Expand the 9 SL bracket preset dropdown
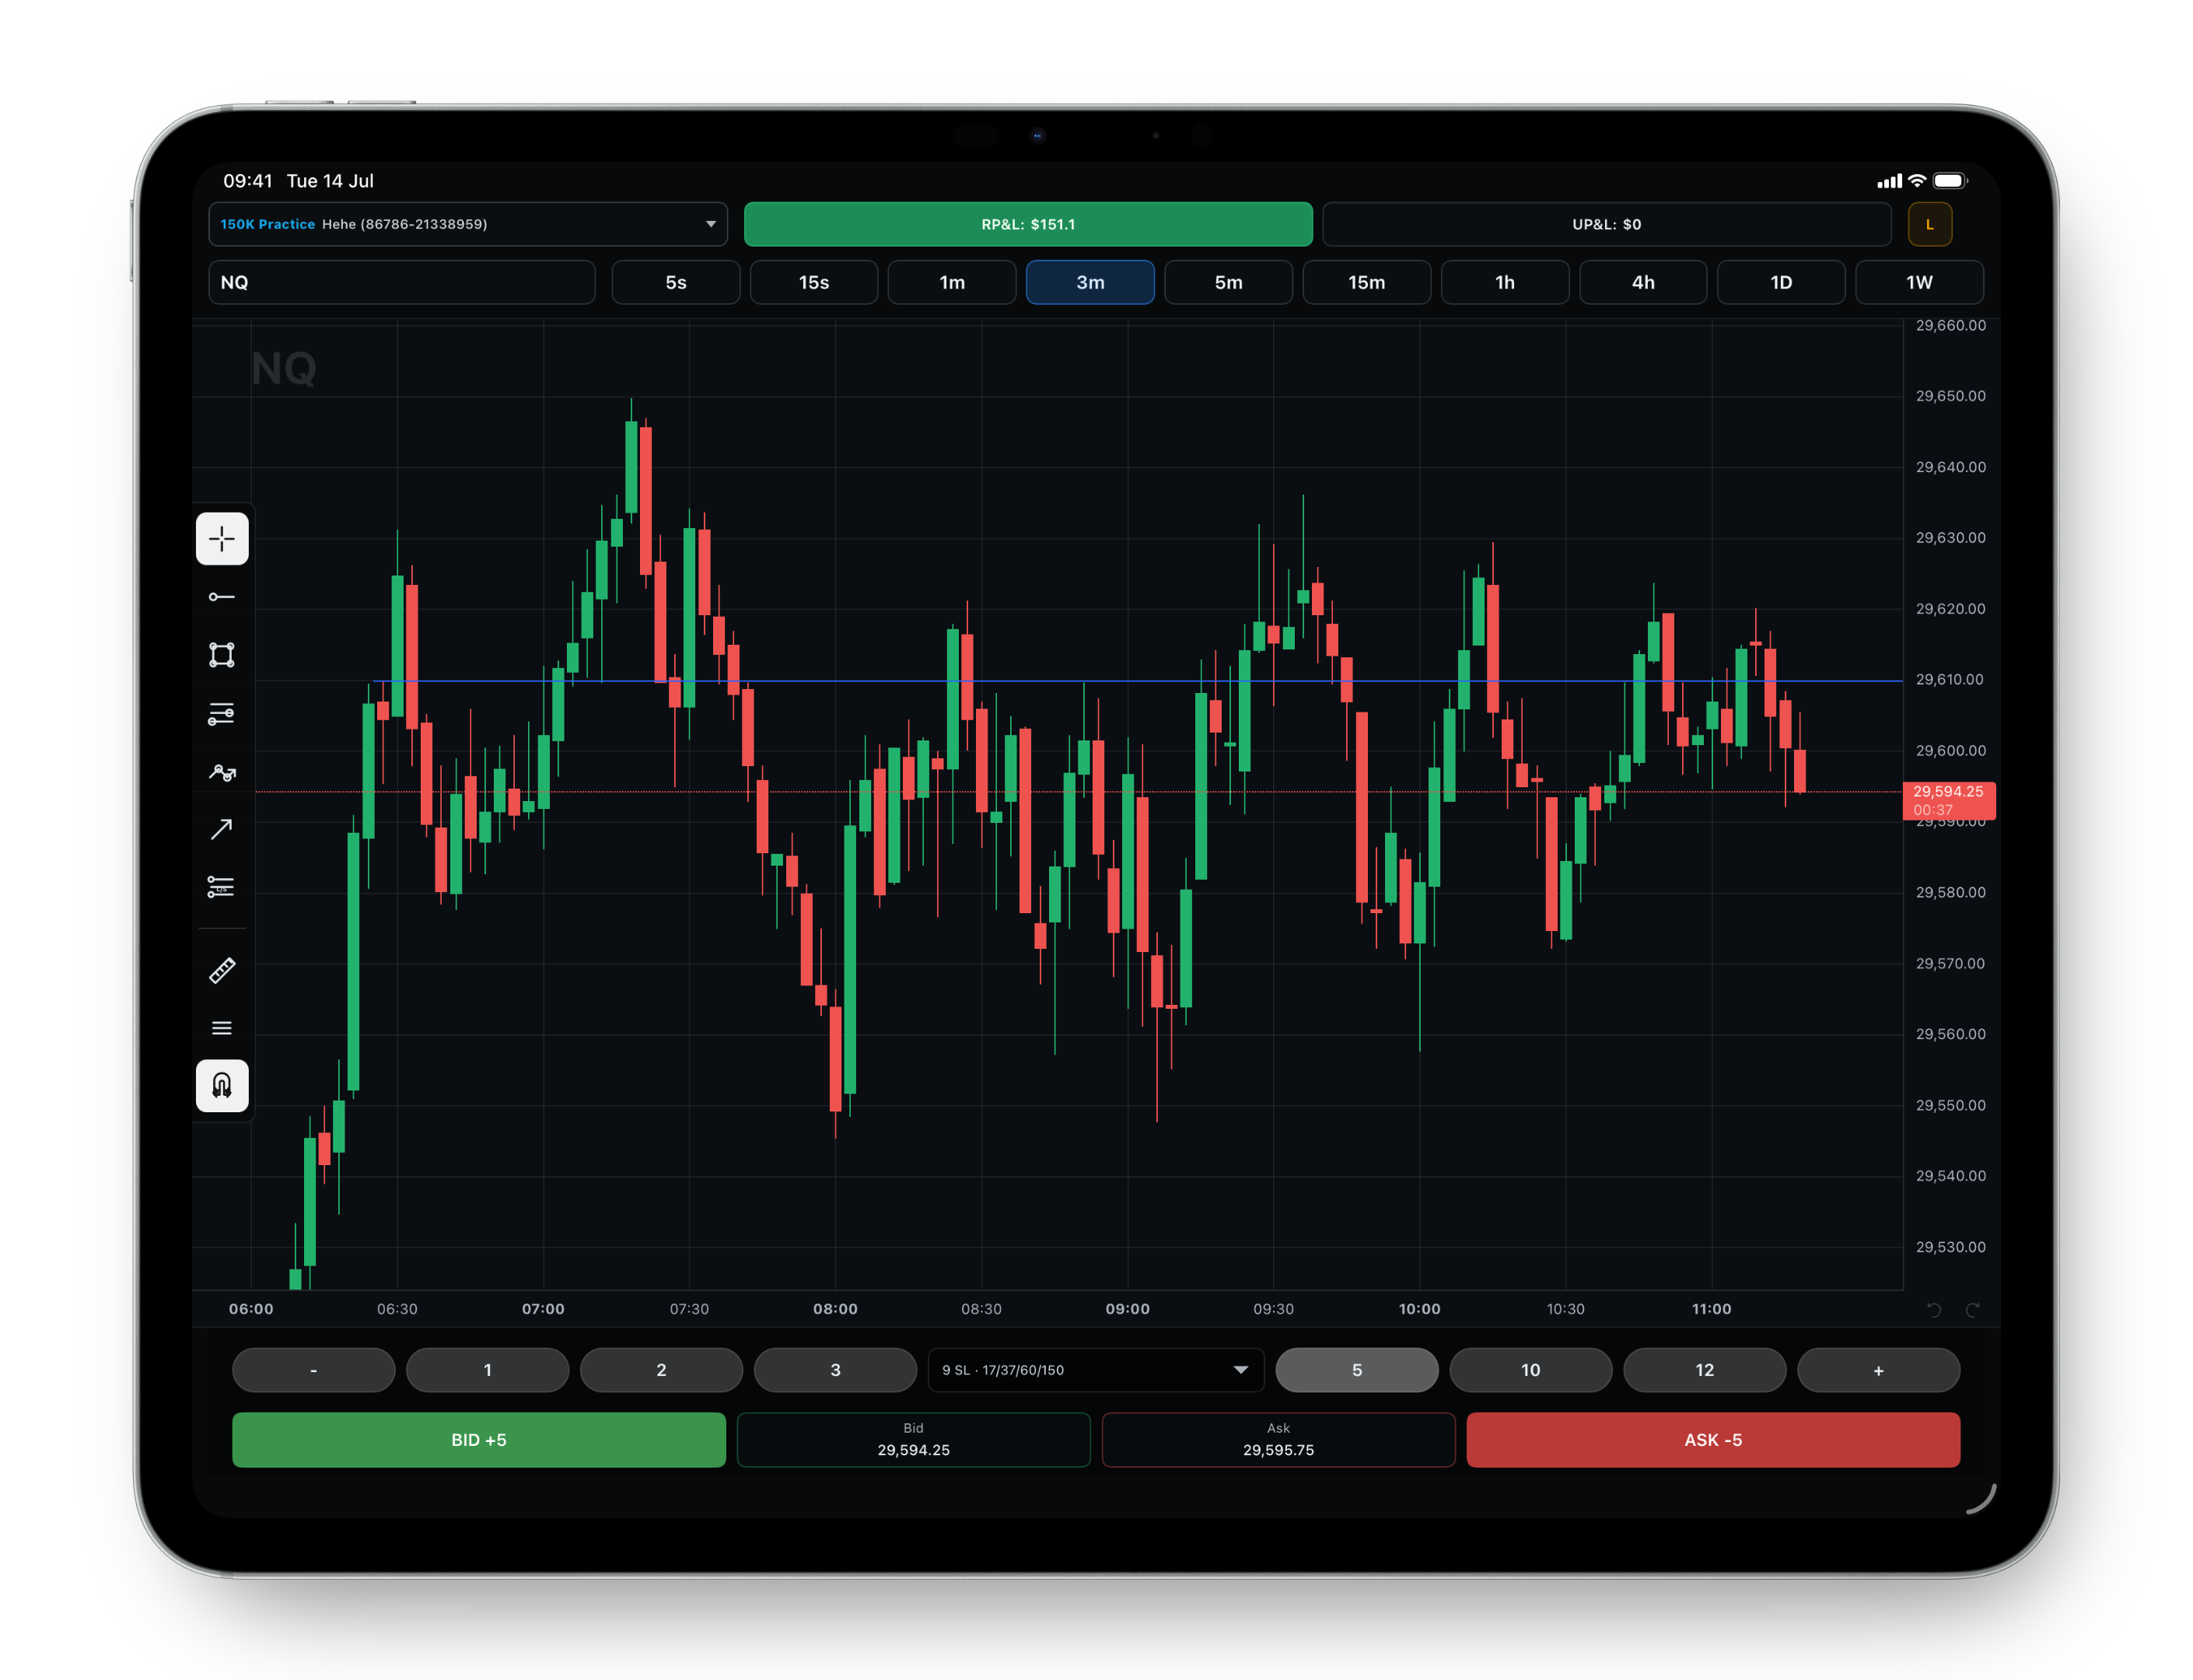2193x1680 pixels. pos(1096,1370)
